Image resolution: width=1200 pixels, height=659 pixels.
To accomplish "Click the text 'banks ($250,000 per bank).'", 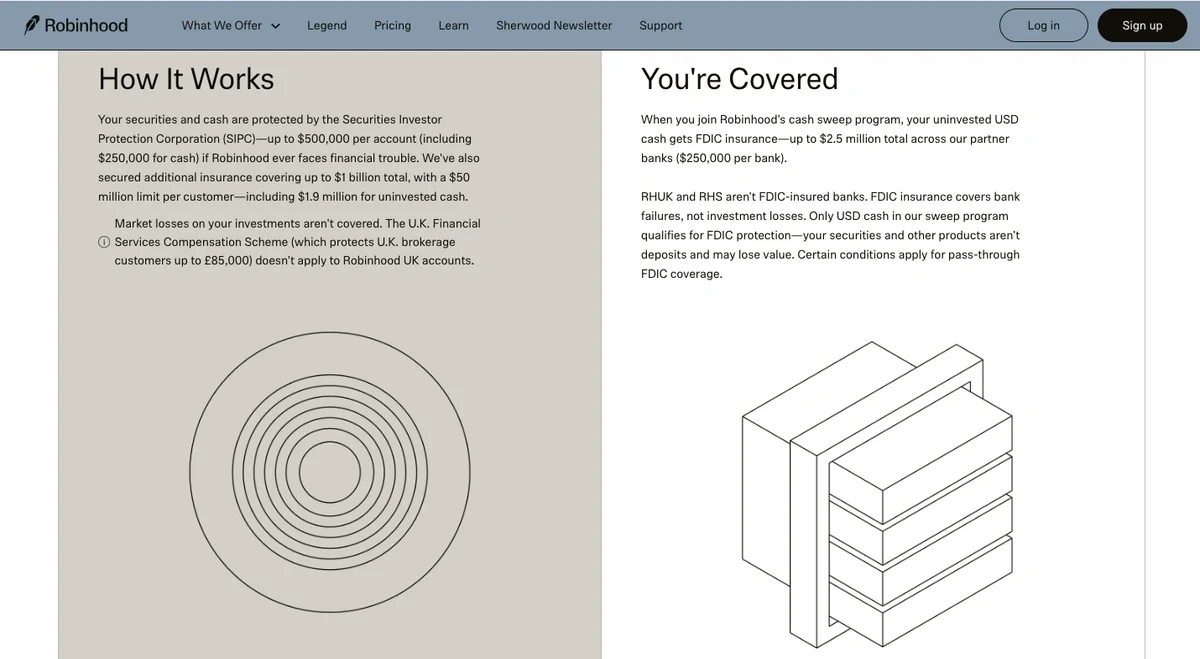I will coord(714,158).
